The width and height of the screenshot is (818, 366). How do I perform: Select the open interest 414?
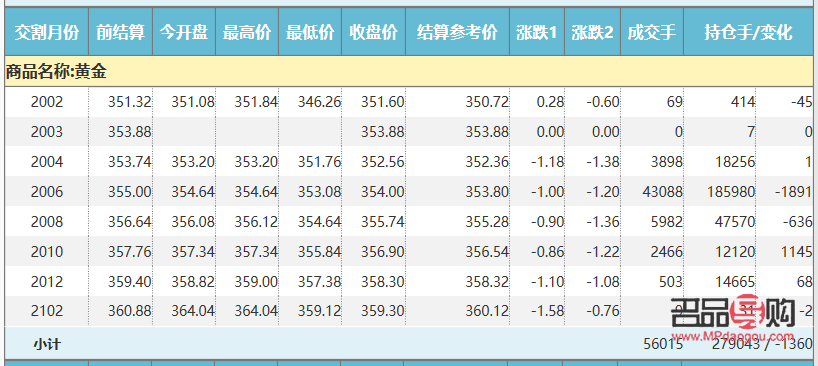click(742, 102)
